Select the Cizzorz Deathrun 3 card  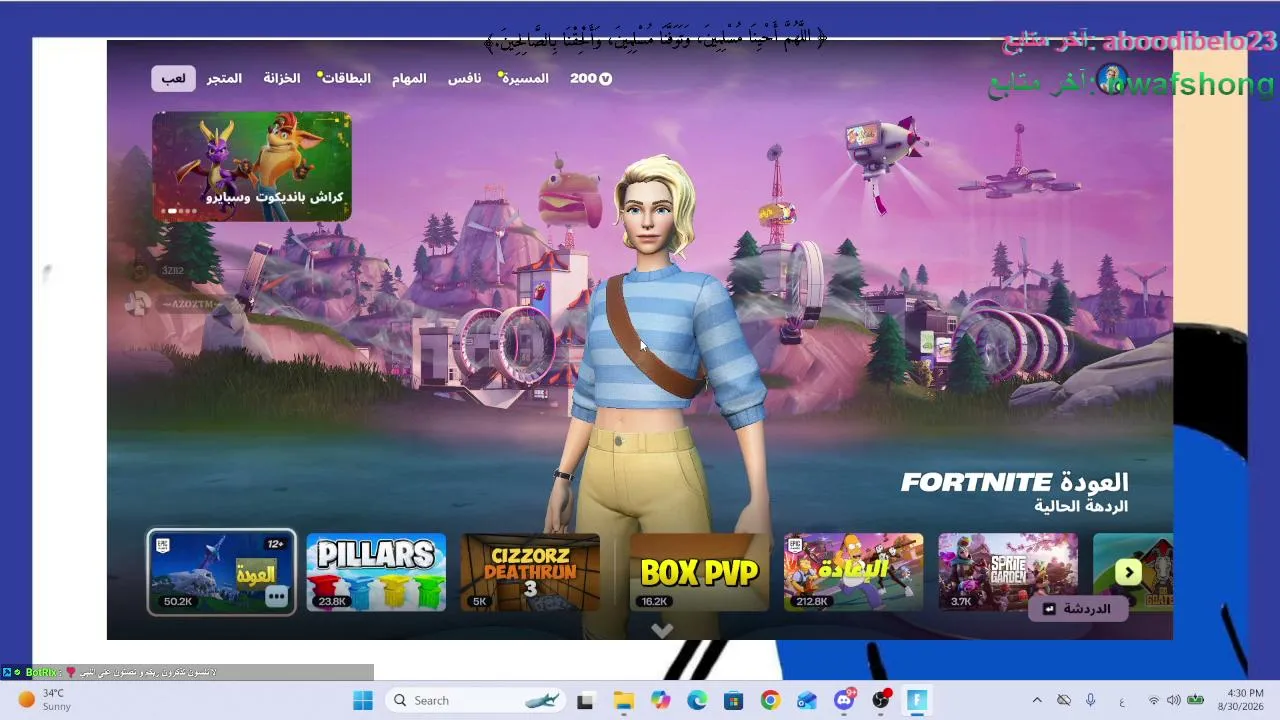pyautogui.click(x=530, y=572)
